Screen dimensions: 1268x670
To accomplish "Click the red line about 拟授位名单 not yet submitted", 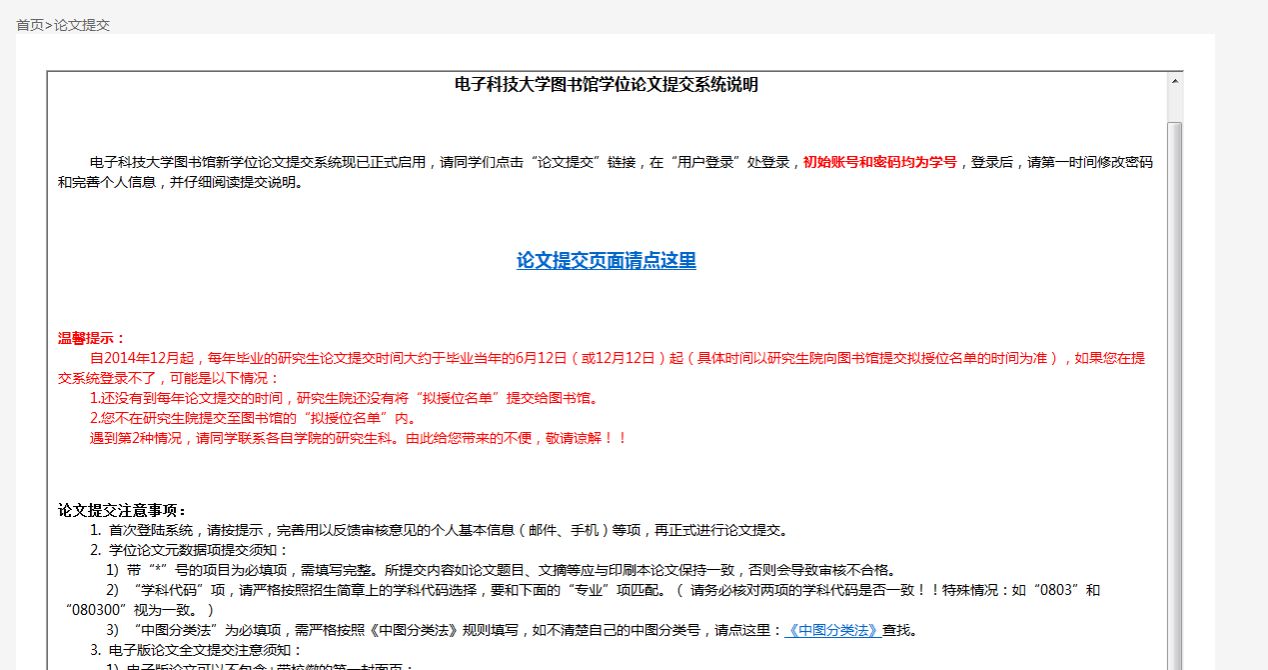I will tap(343, 398).
